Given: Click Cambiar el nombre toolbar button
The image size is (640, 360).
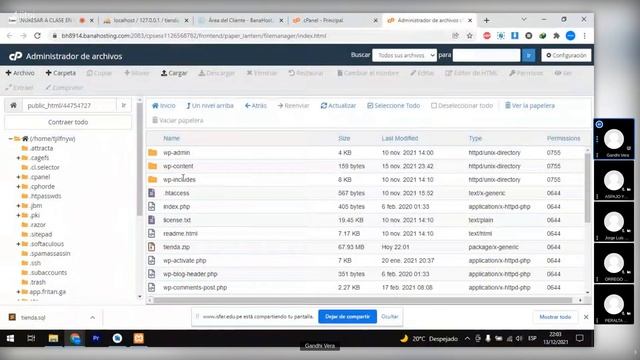Looking at the screenshot, I should [368, 73].
